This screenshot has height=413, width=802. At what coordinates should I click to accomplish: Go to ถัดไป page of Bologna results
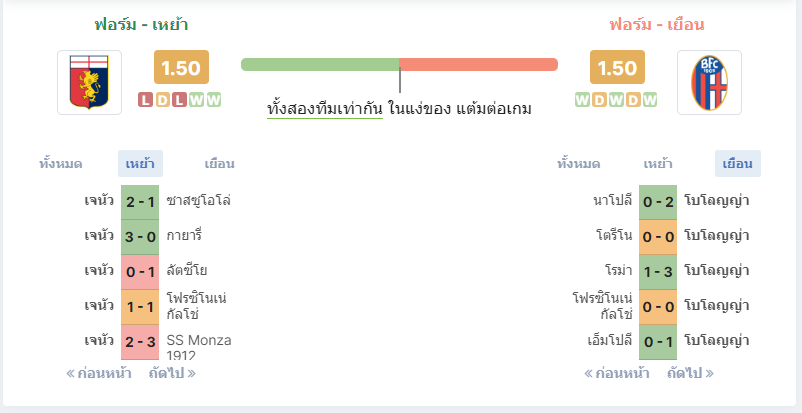coord(690,373)
